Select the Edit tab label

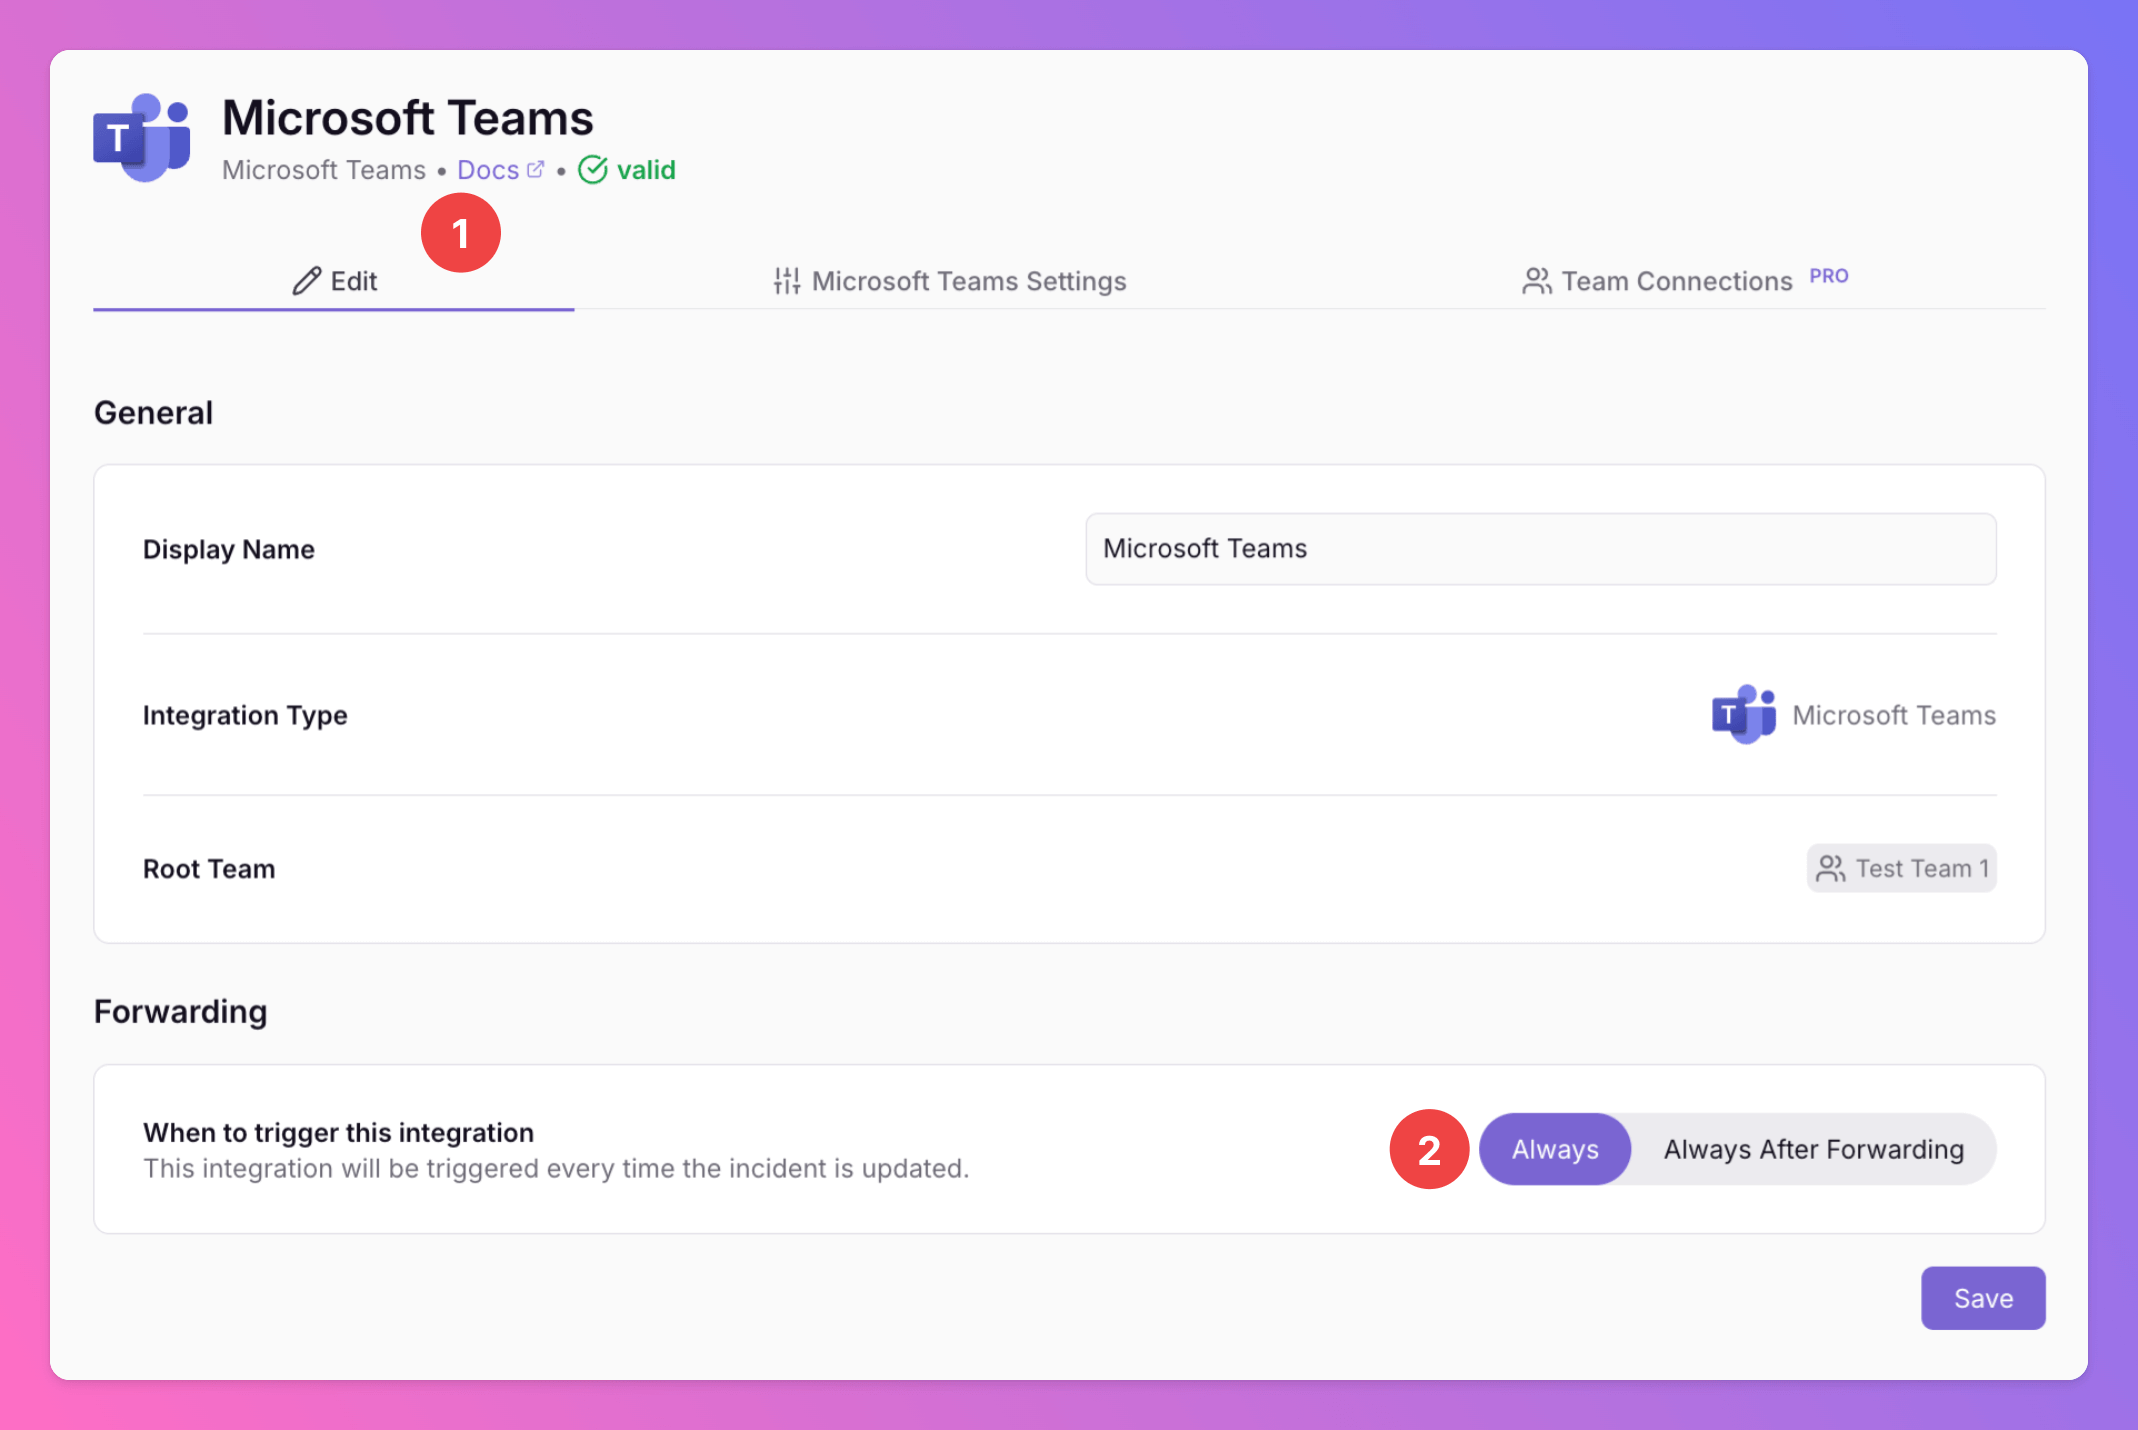click(354, 281)
